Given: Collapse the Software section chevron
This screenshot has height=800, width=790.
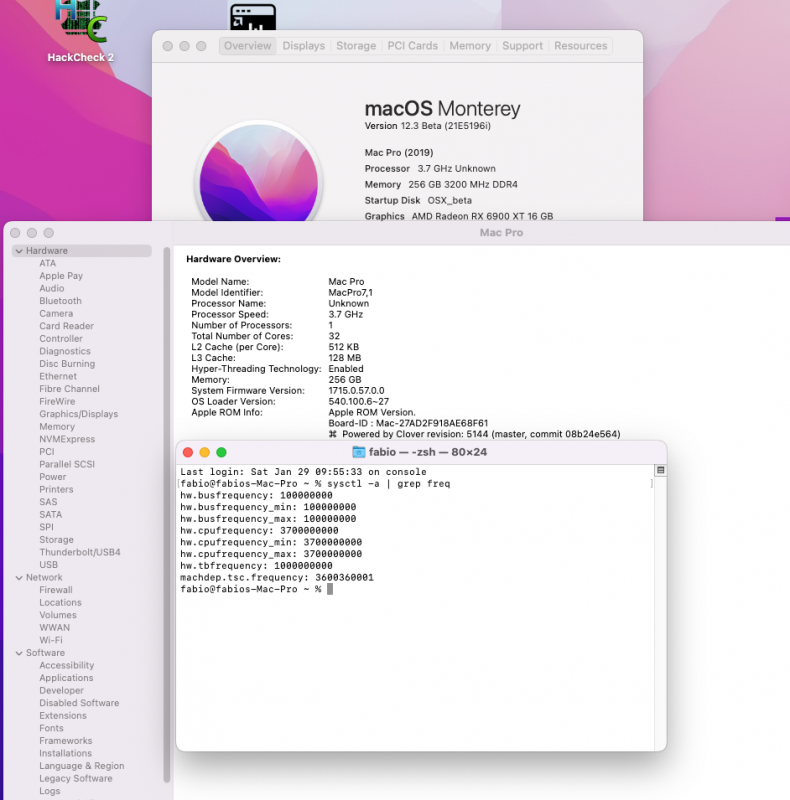Looking at the screenshot, I should coord(19,653).
